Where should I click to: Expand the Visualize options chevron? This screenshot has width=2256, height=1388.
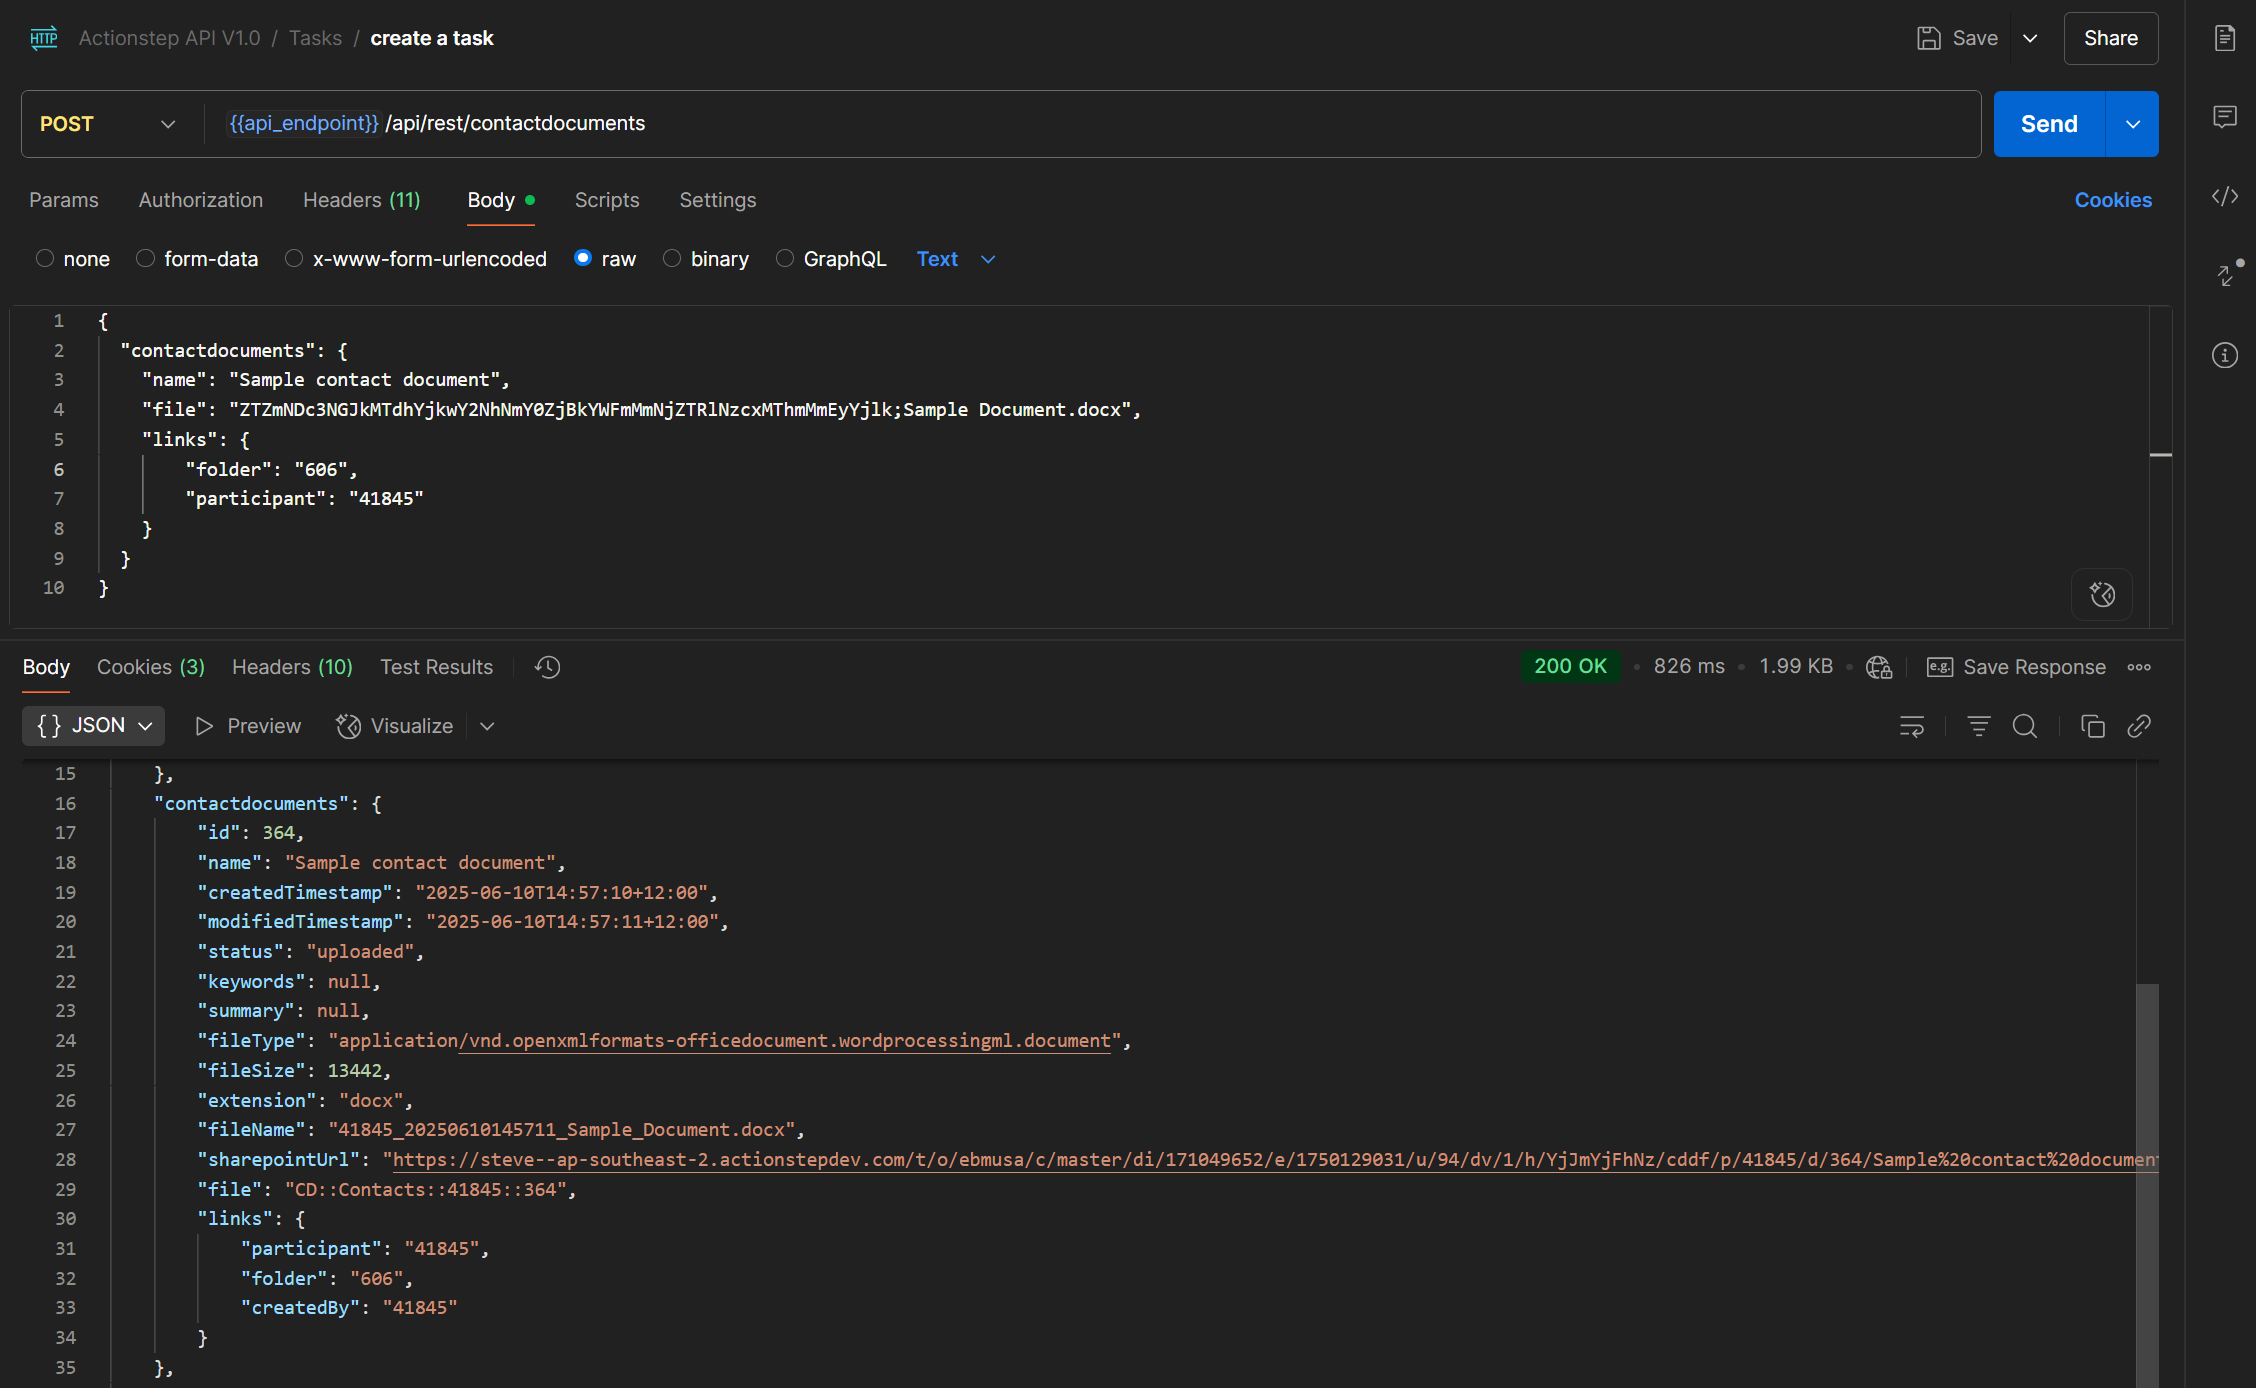click(487, 726)
